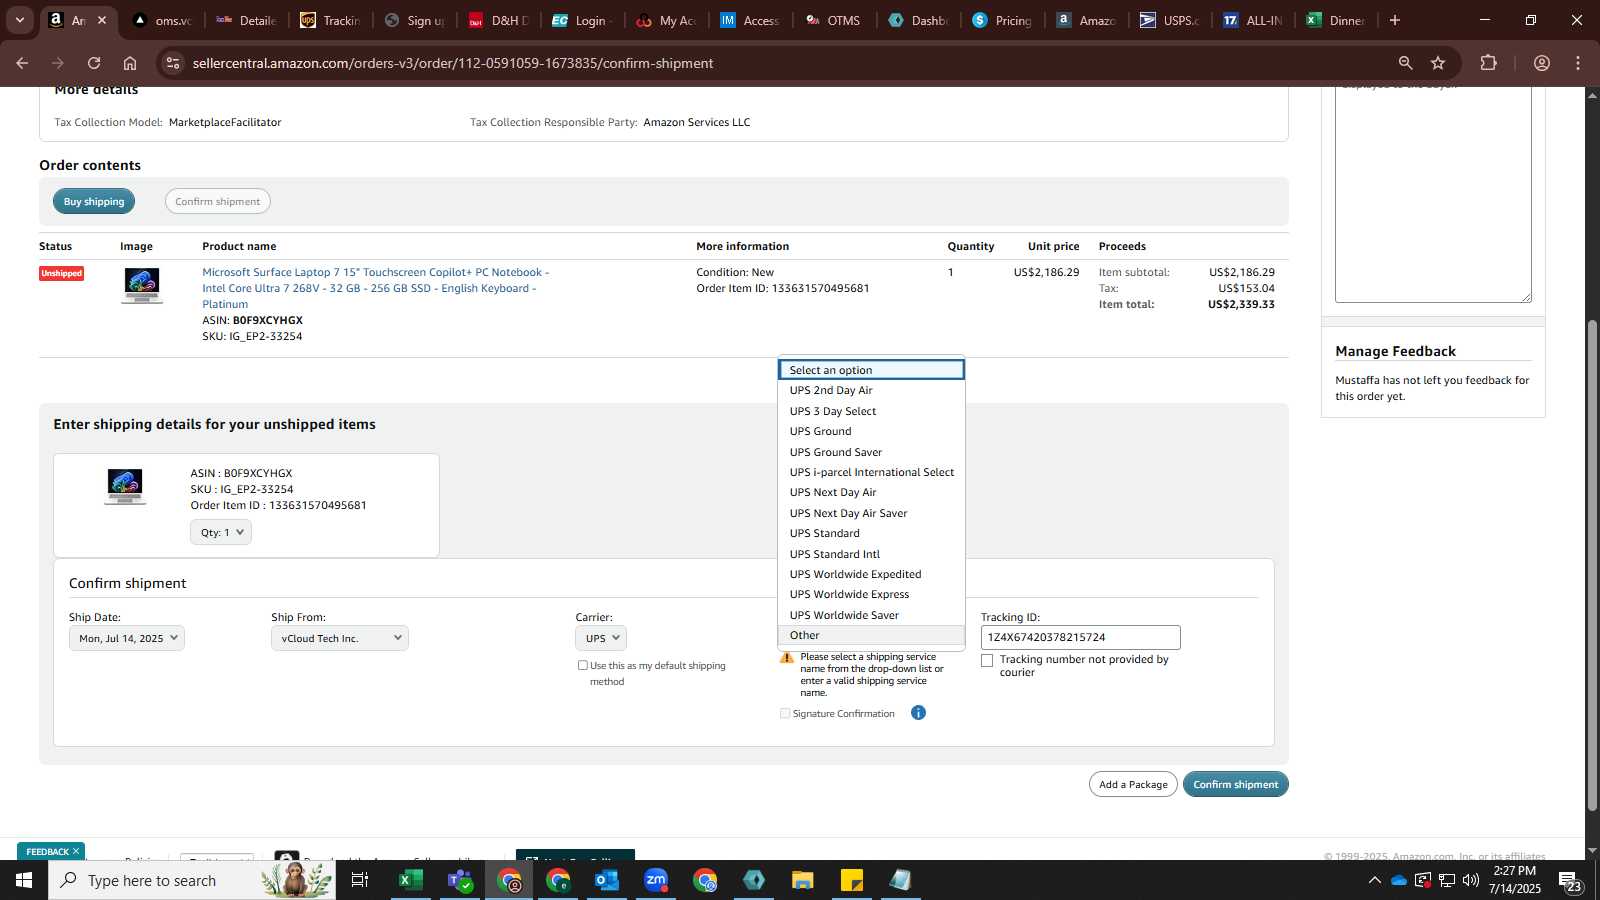The width and height of the screenshot is (1600, 900).
Task: Open the tab search dropdown arrow
Action: click(x=19, y=20)
